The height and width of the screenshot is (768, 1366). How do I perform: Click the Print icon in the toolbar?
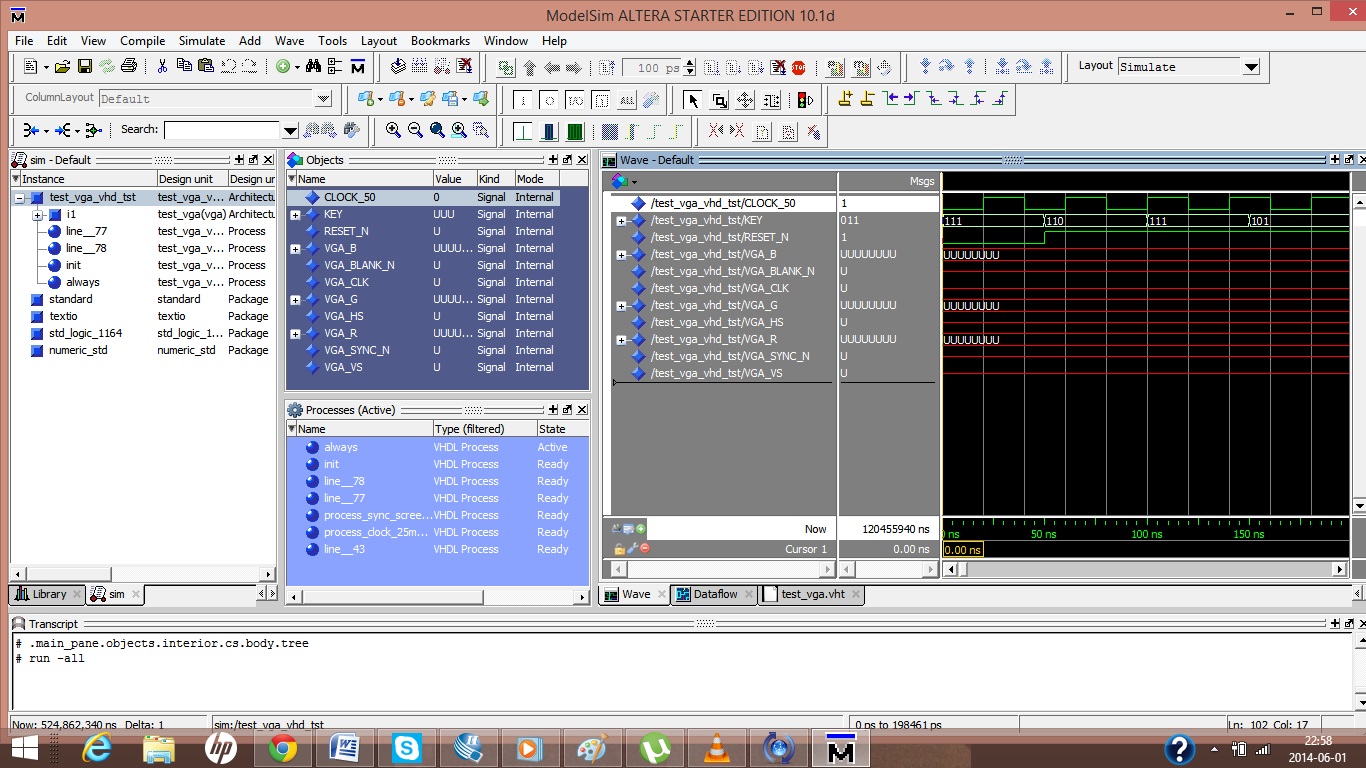(129, 67)
